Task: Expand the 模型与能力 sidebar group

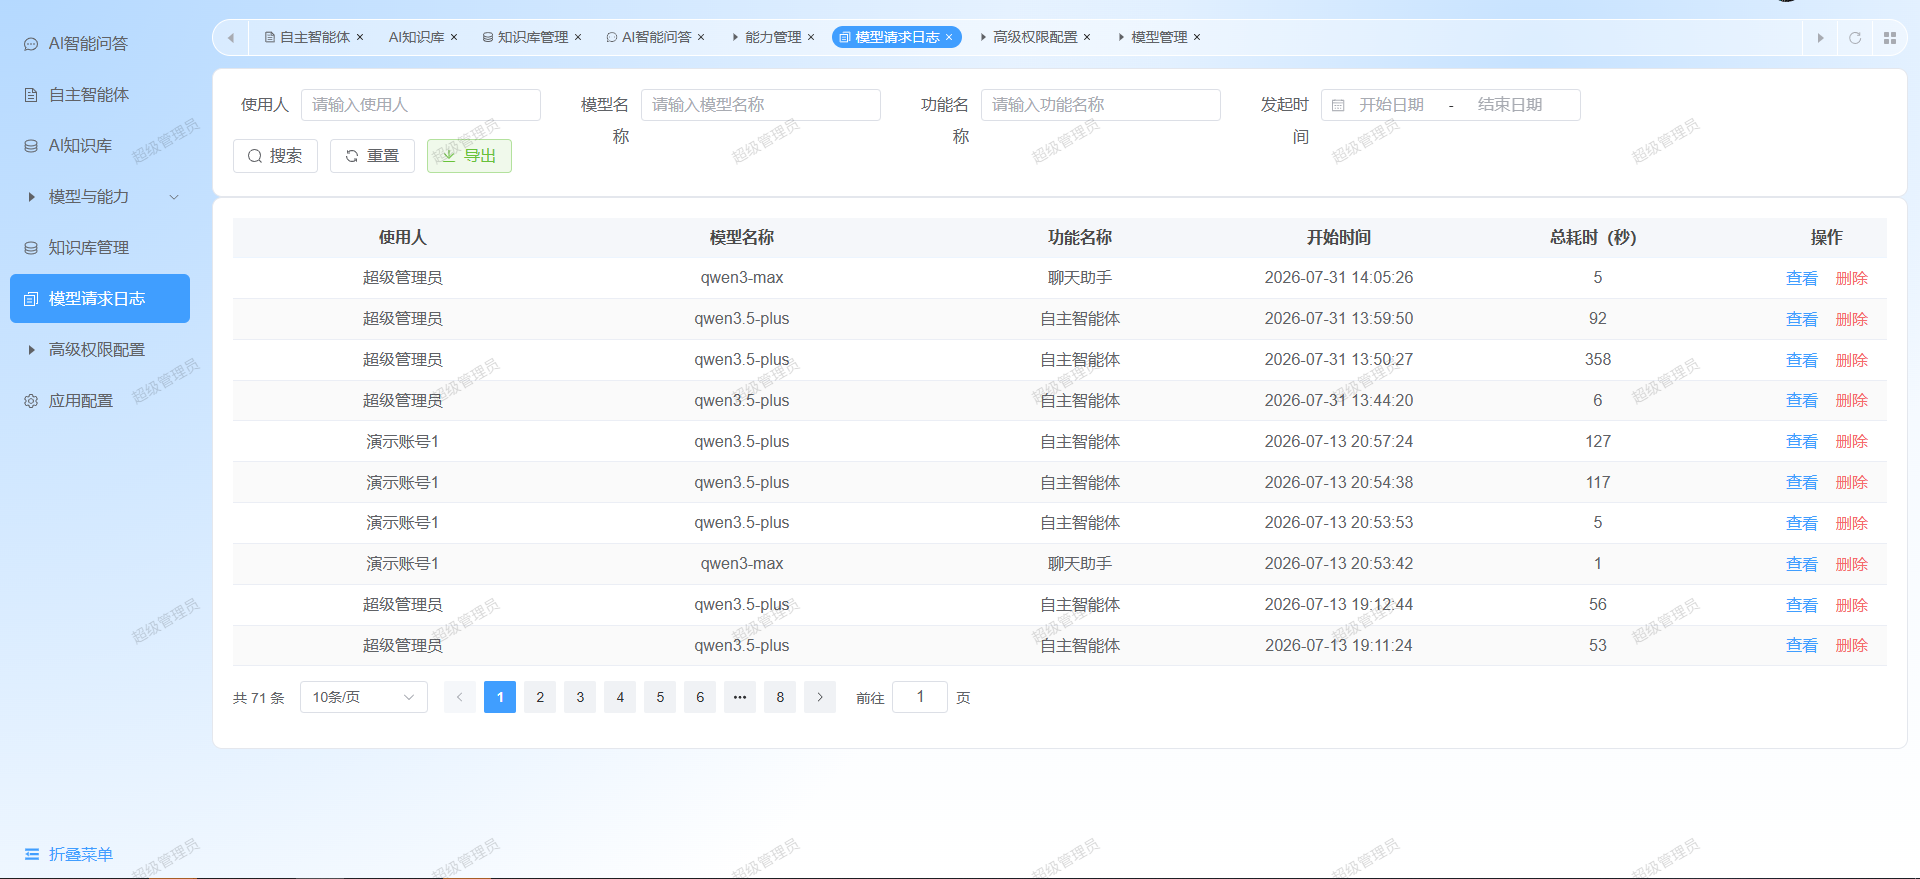Action: click(x=100, y=197)
